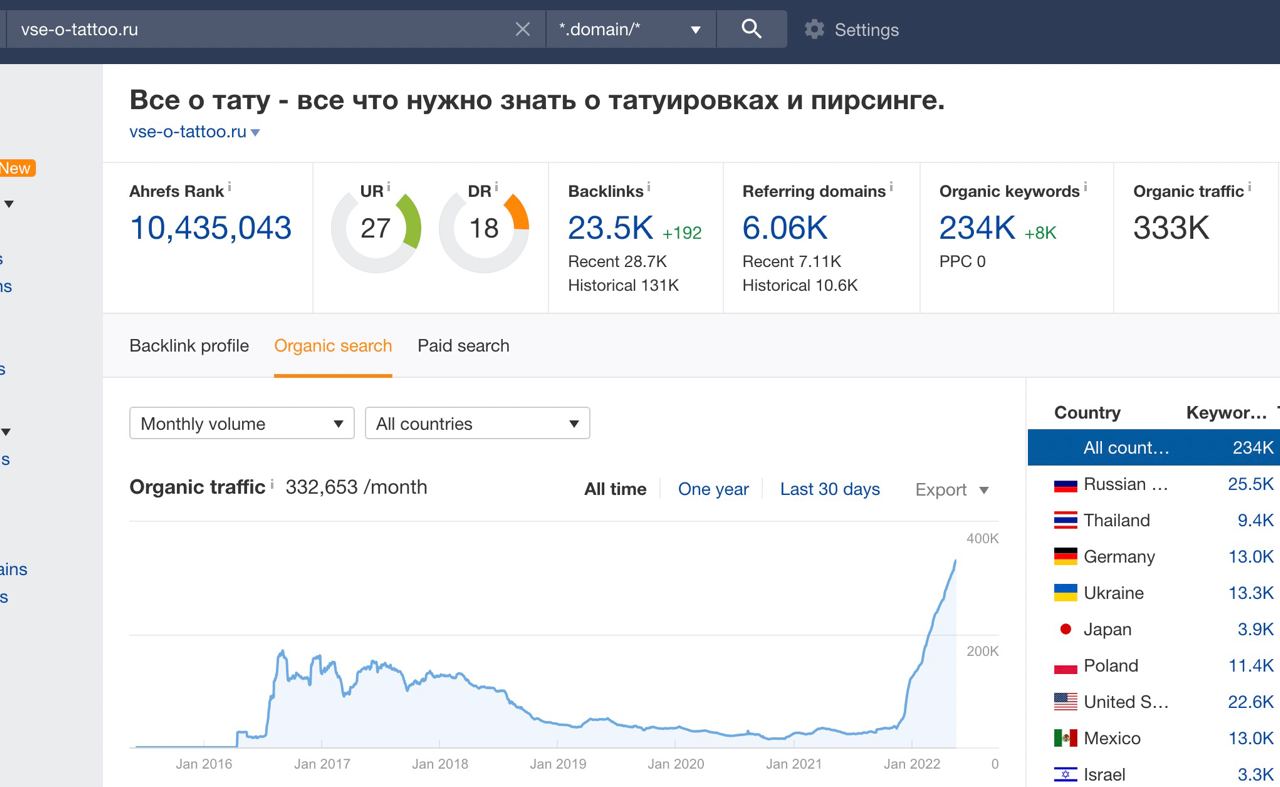Click Japan's 3.9K keywords value
The height and width of the screenshot is (787, 1280).
pos(1255,629)
